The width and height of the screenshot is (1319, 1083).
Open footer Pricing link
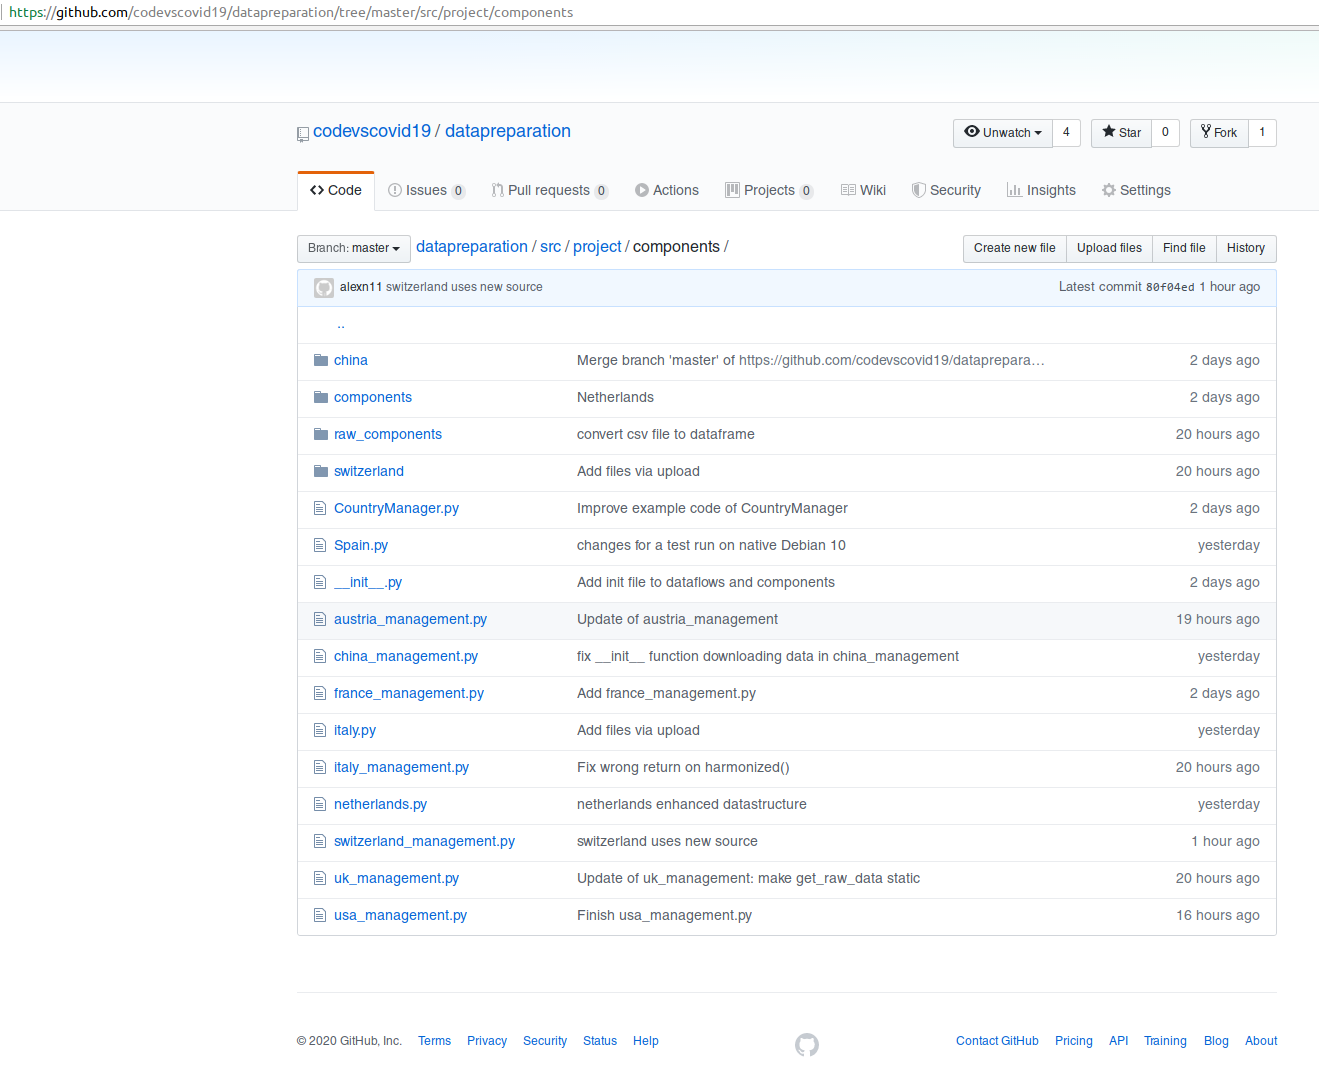pyautogui.click(x=1074, y=1041)
